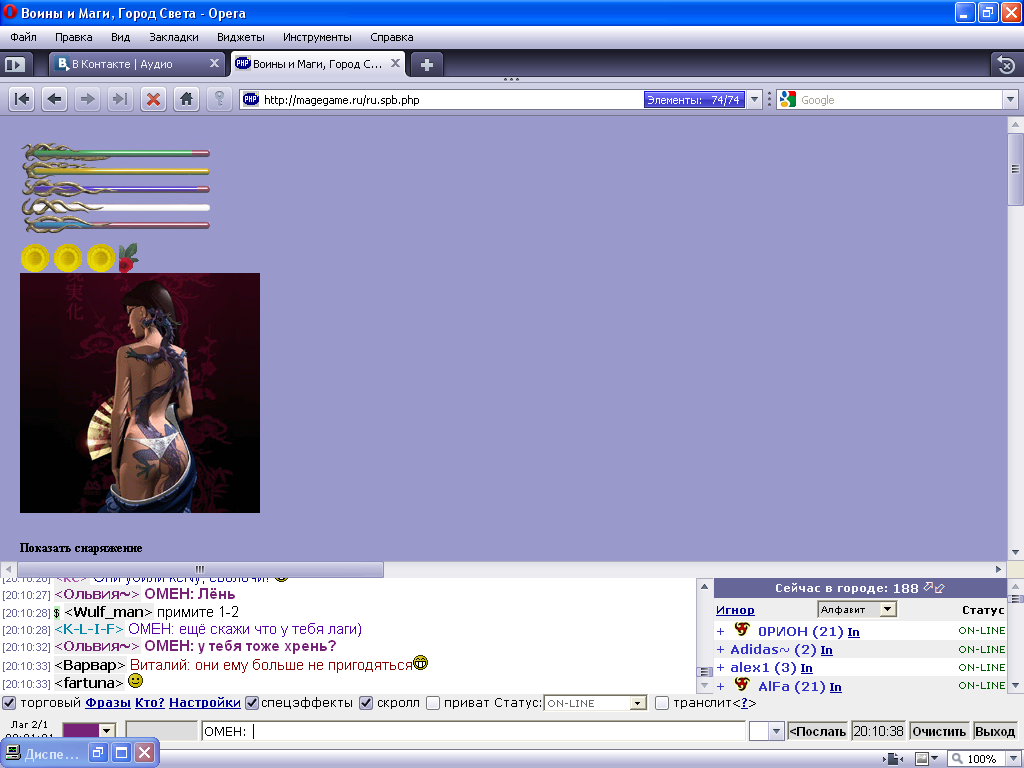Click the Выход exit button

995,731
